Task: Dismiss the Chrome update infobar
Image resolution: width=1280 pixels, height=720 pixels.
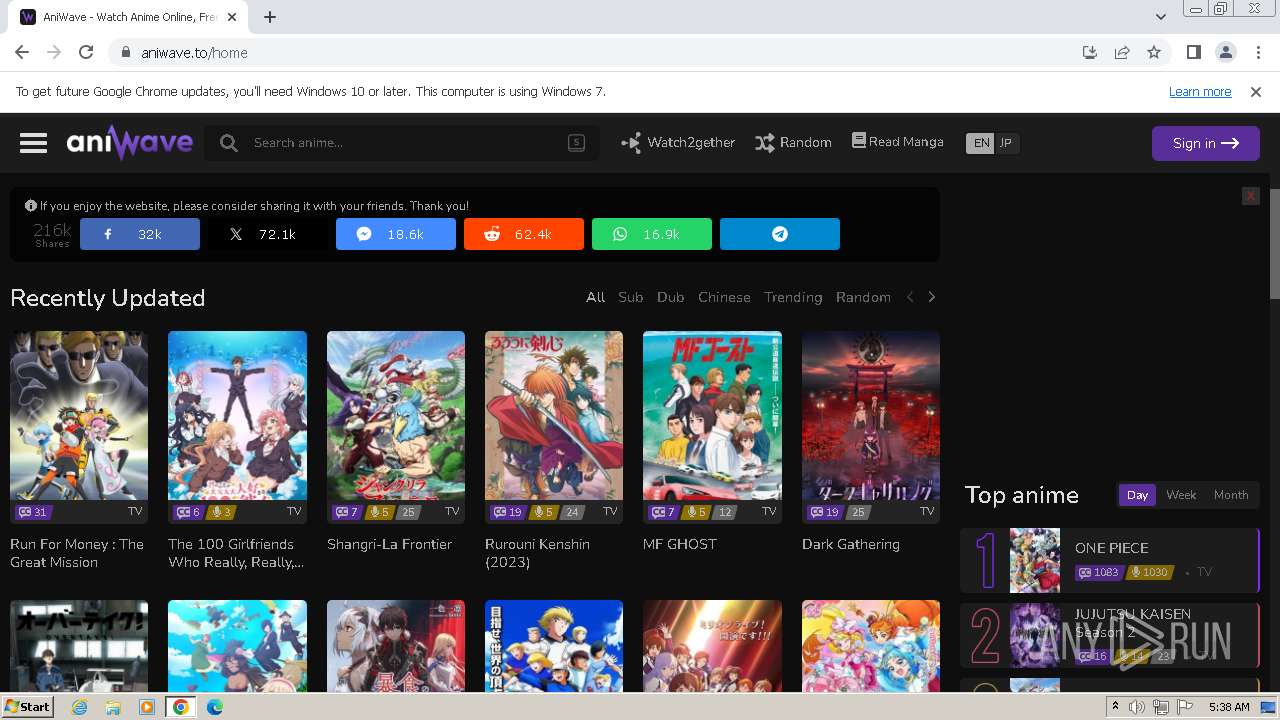Action: (x=1256, y=91)
